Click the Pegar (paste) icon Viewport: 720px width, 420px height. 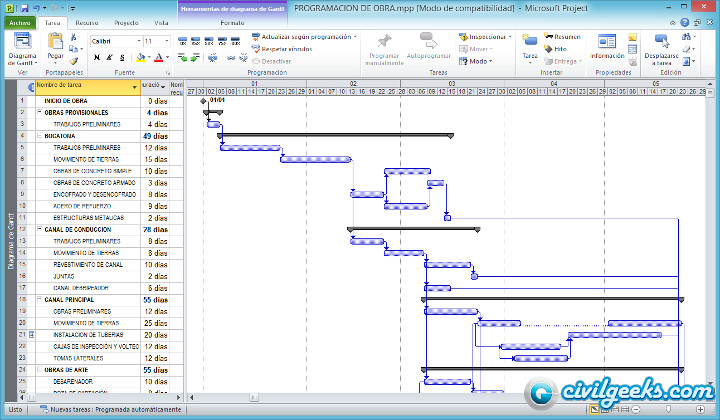55,45
